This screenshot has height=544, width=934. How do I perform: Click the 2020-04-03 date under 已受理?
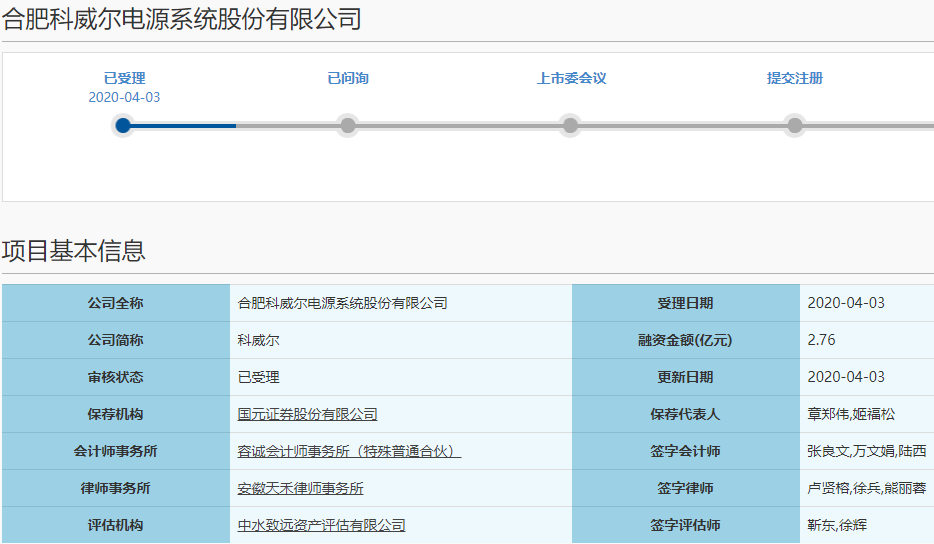(x=124, y=97)
